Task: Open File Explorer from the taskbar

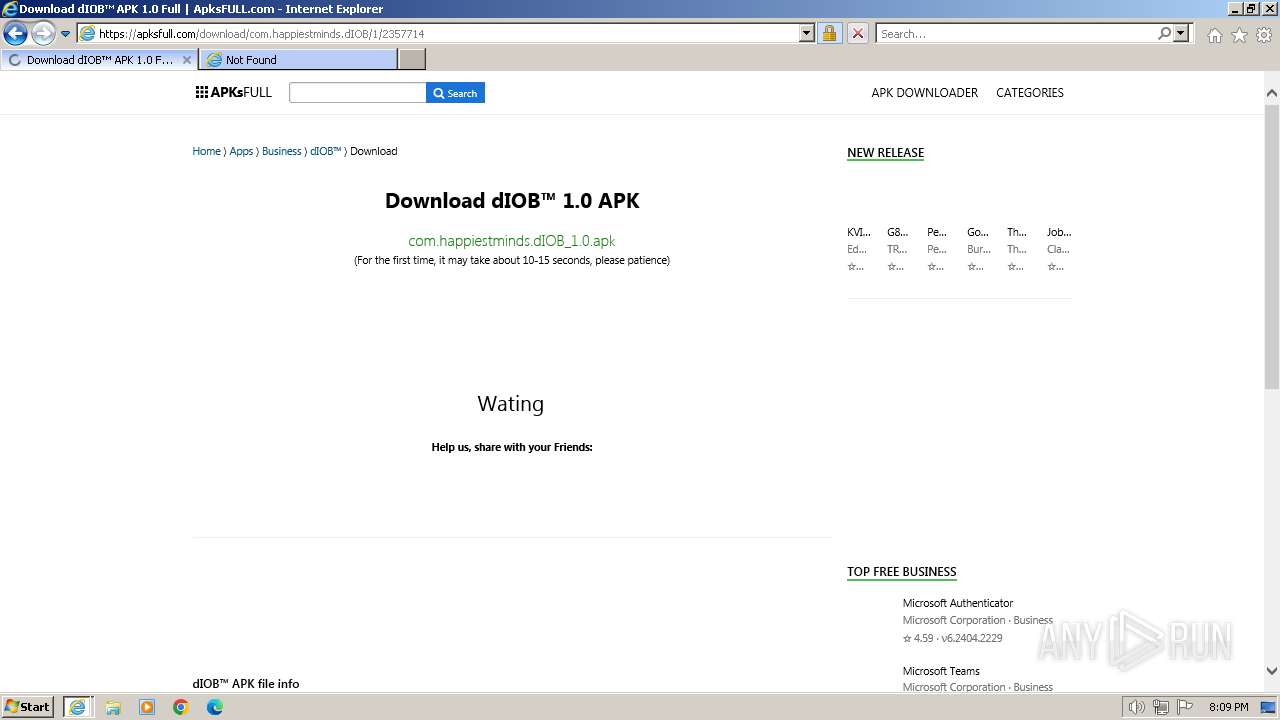Action: pos(113,707)
